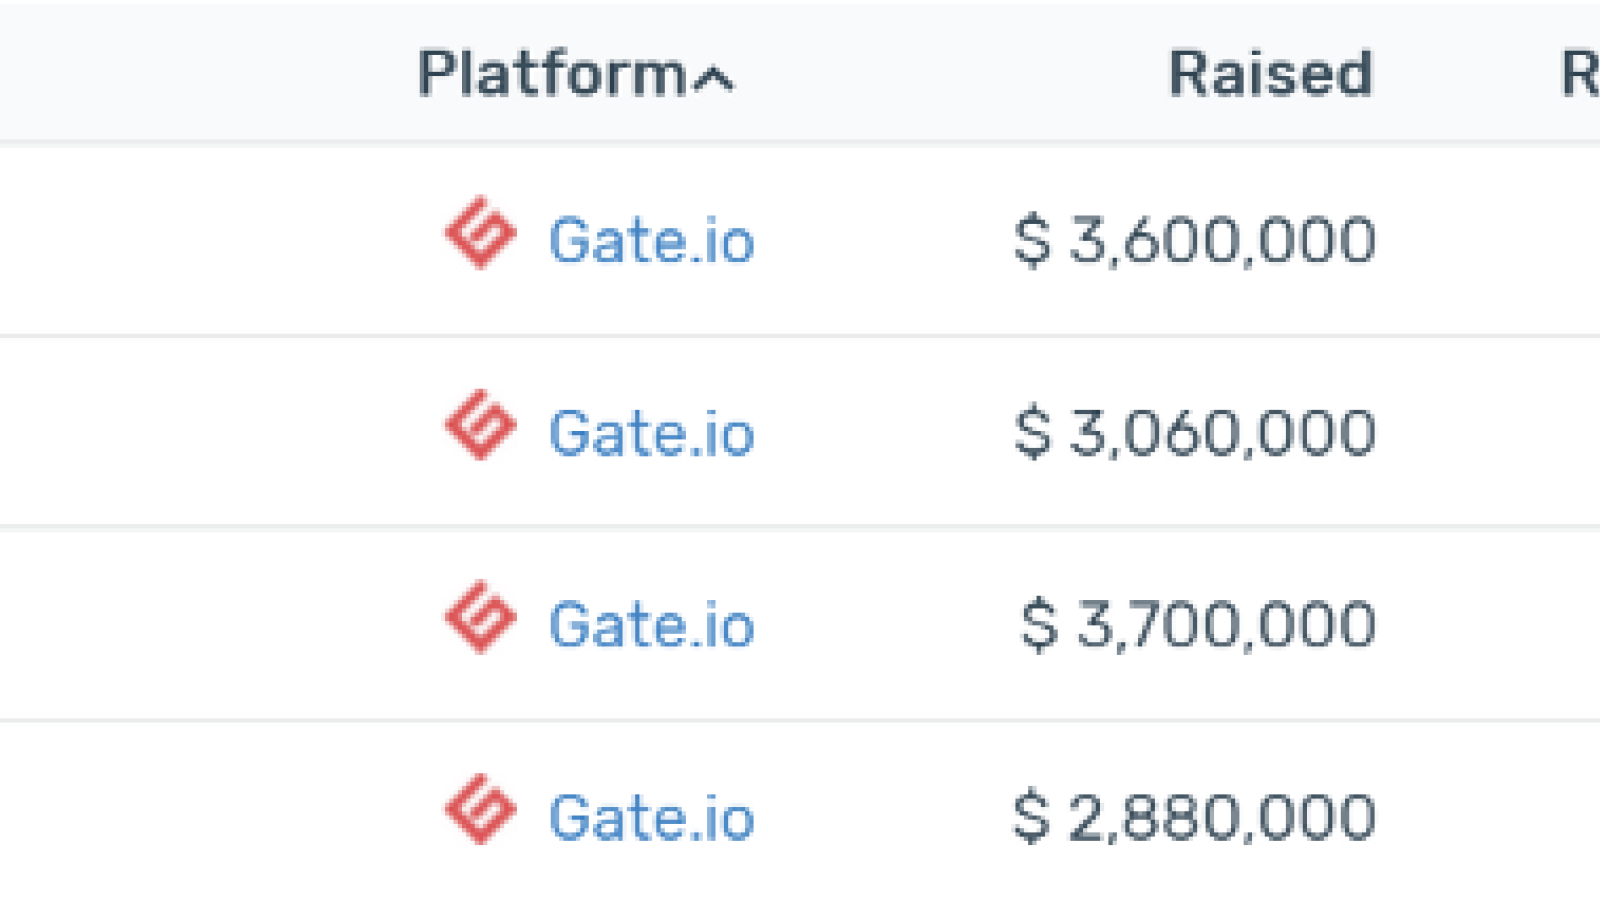
Task: Click the $ 3,700,000 raised amount
Action: pos(1198,625)
